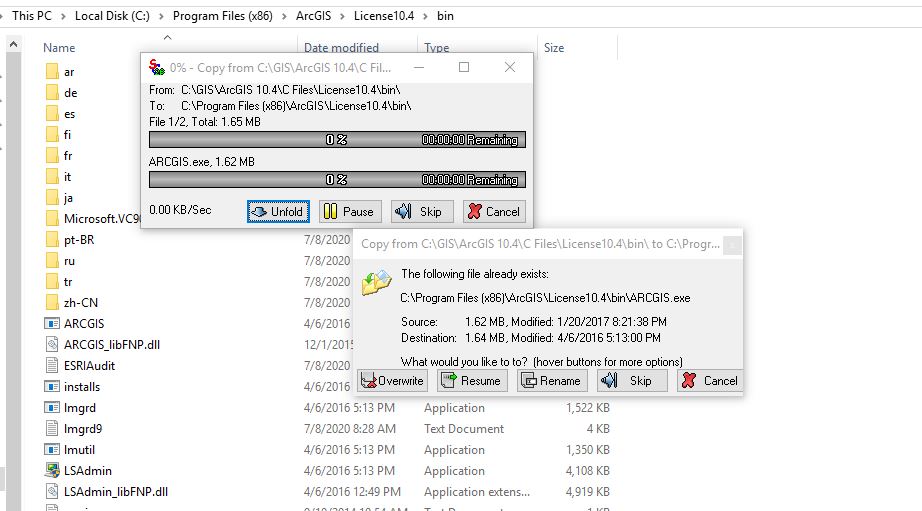922x511 pixels.
Task: Select the lmutil application icon
Action: [52, 450]
